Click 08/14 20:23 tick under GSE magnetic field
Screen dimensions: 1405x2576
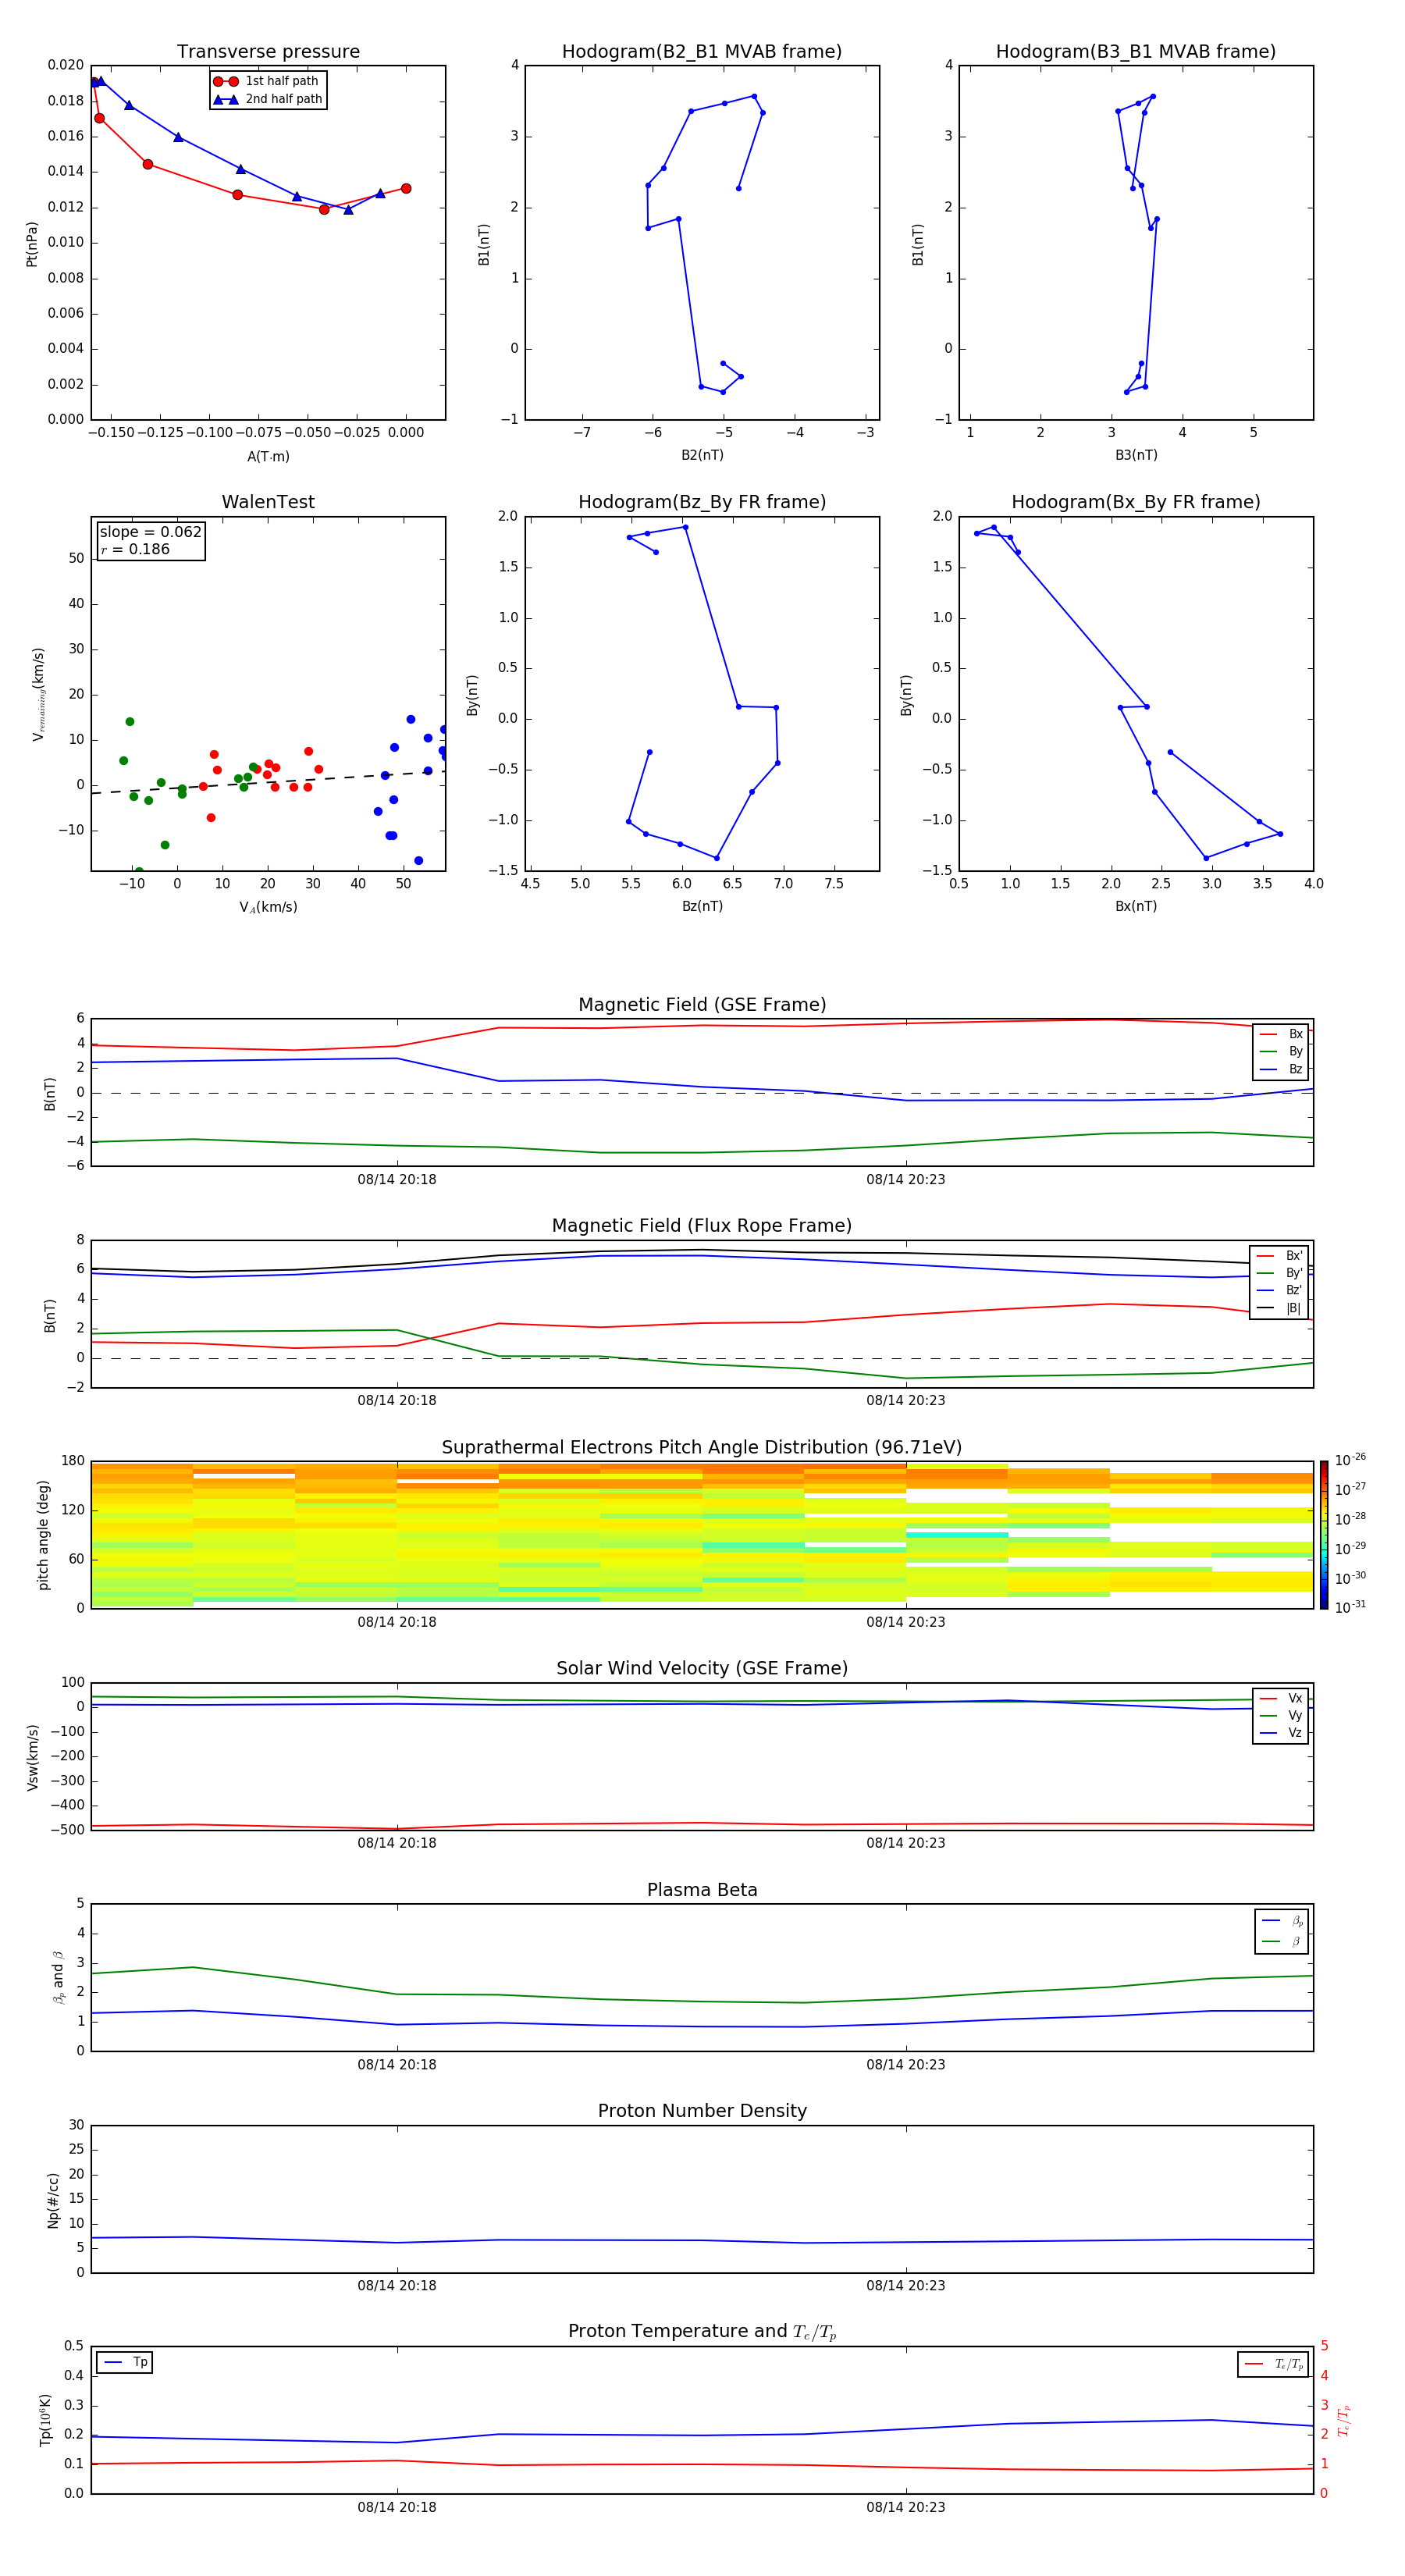coord(906,1180)
